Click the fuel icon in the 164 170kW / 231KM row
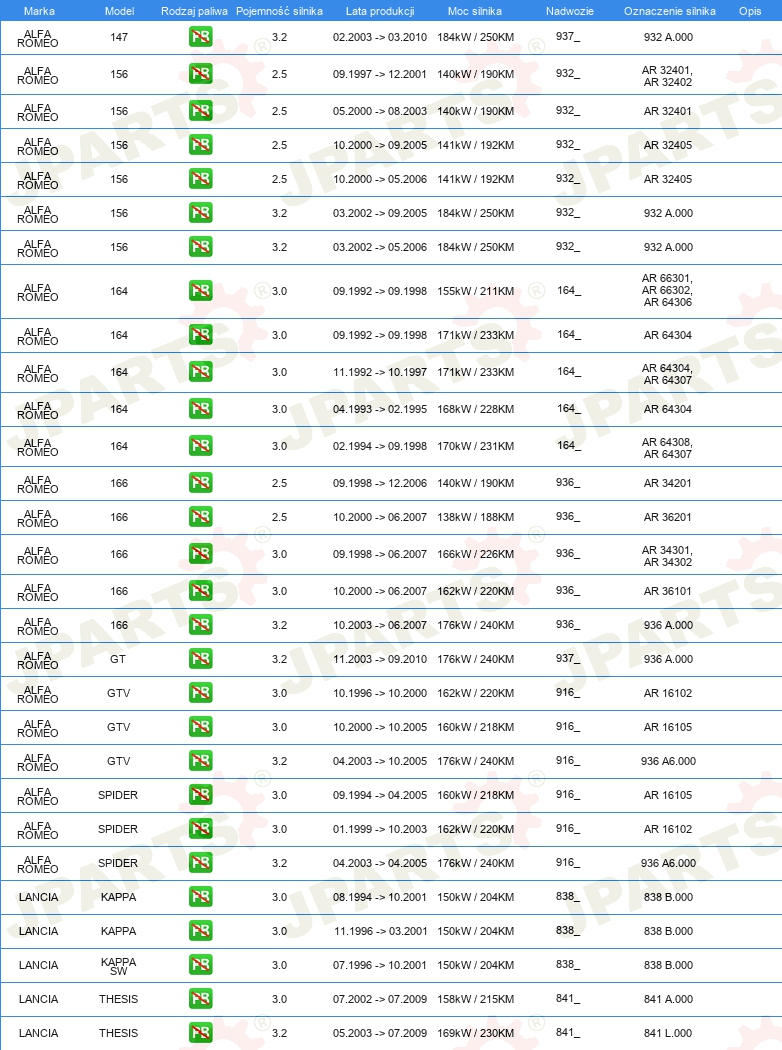 (200, 445)
